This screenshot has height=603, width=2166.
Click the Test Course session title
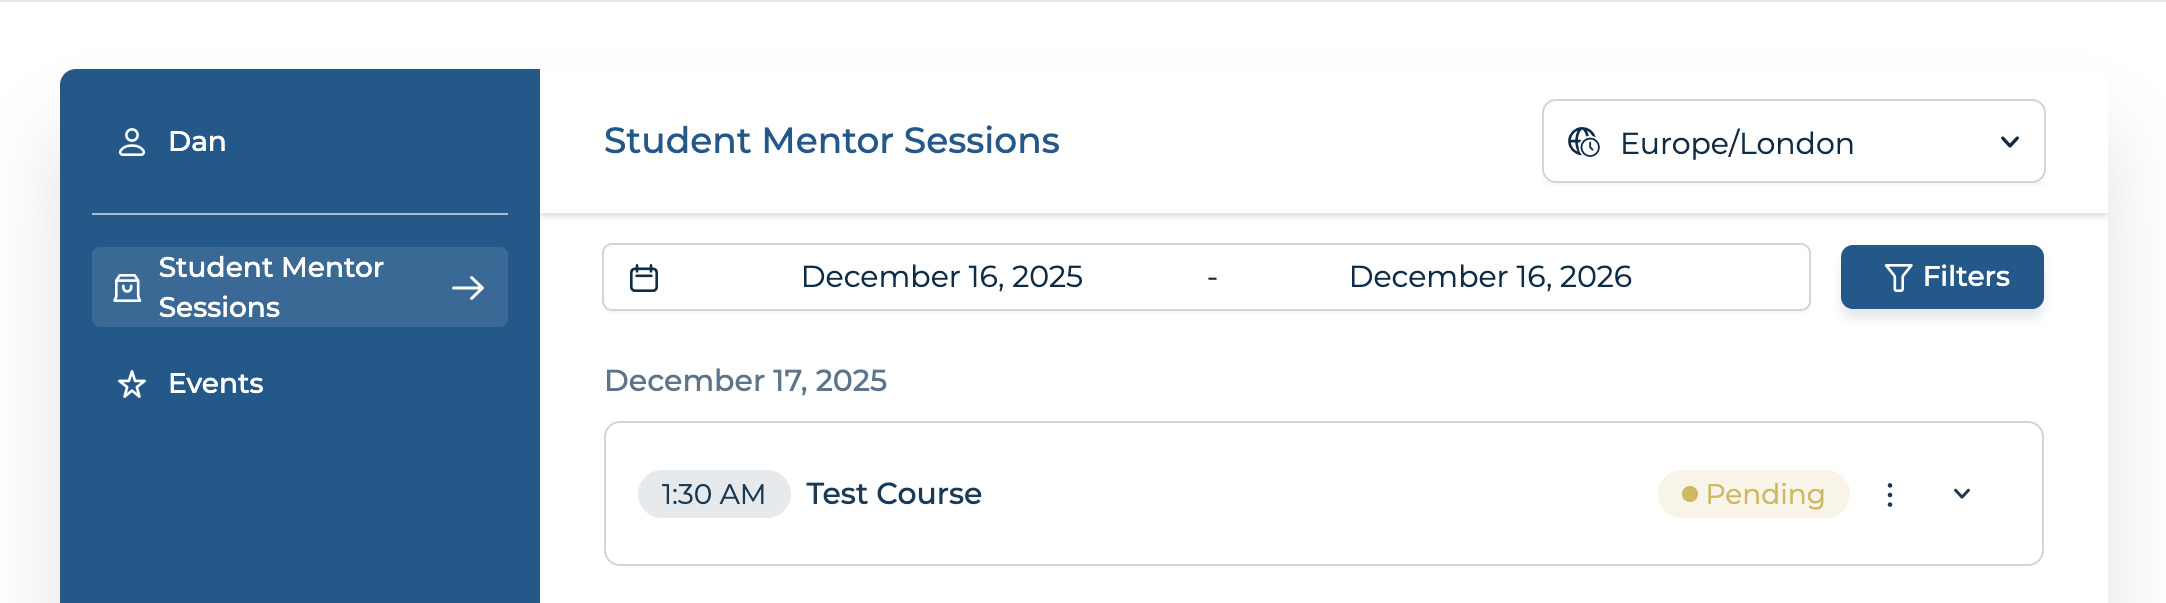[x=894, y=494]
